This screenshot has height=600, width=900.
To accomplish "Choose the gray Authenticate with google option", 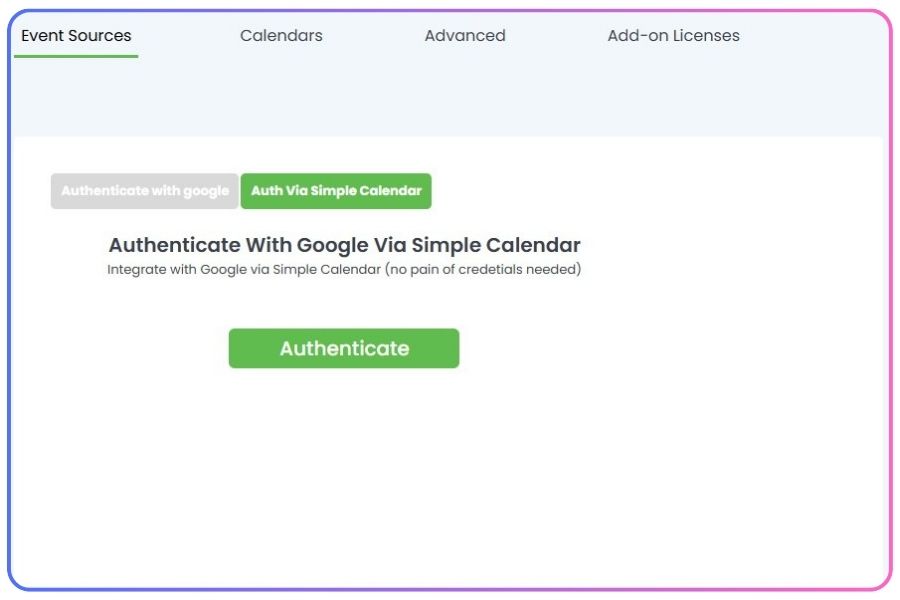I will click(x=145, y=191).
